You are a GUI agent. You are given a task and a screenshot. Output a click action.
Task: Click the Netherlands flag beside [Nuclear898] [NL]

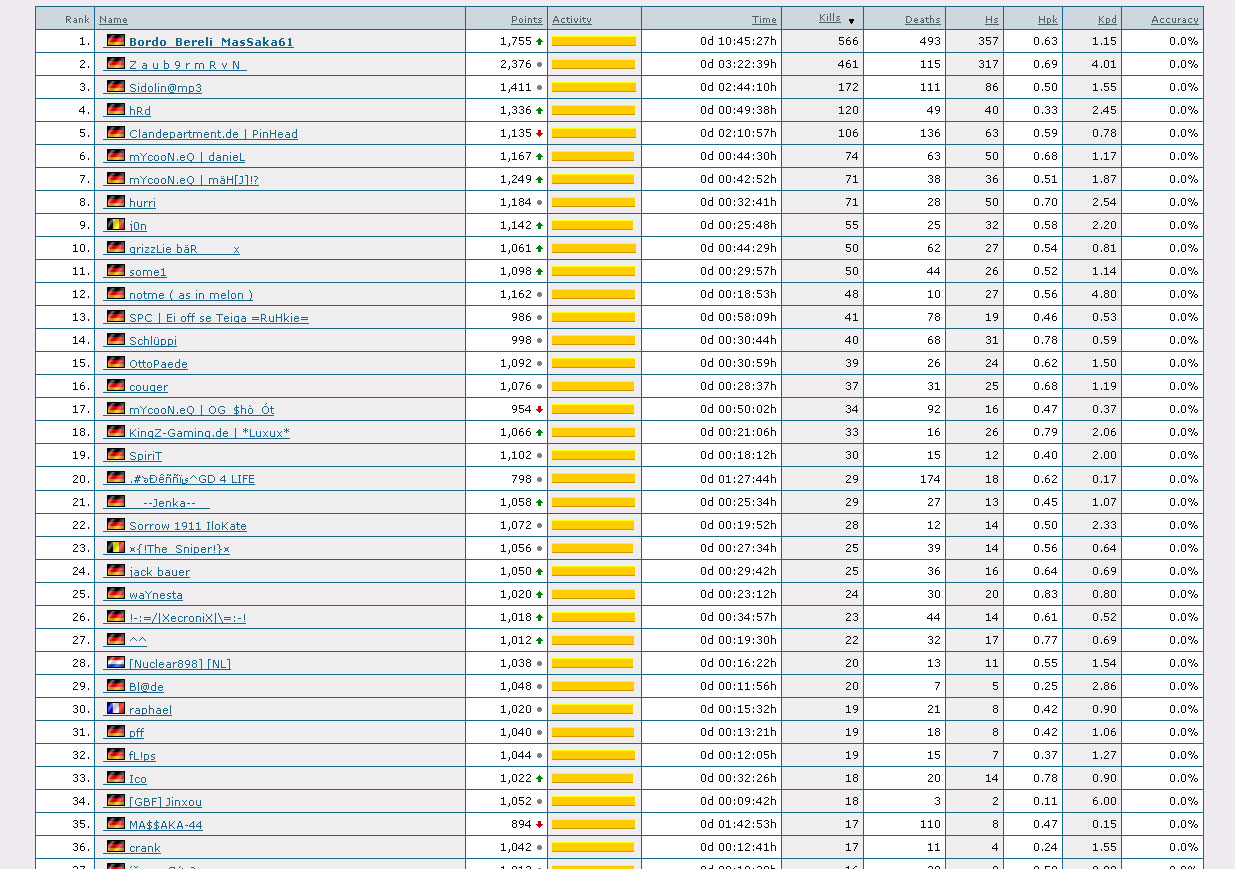coord(116,662)
